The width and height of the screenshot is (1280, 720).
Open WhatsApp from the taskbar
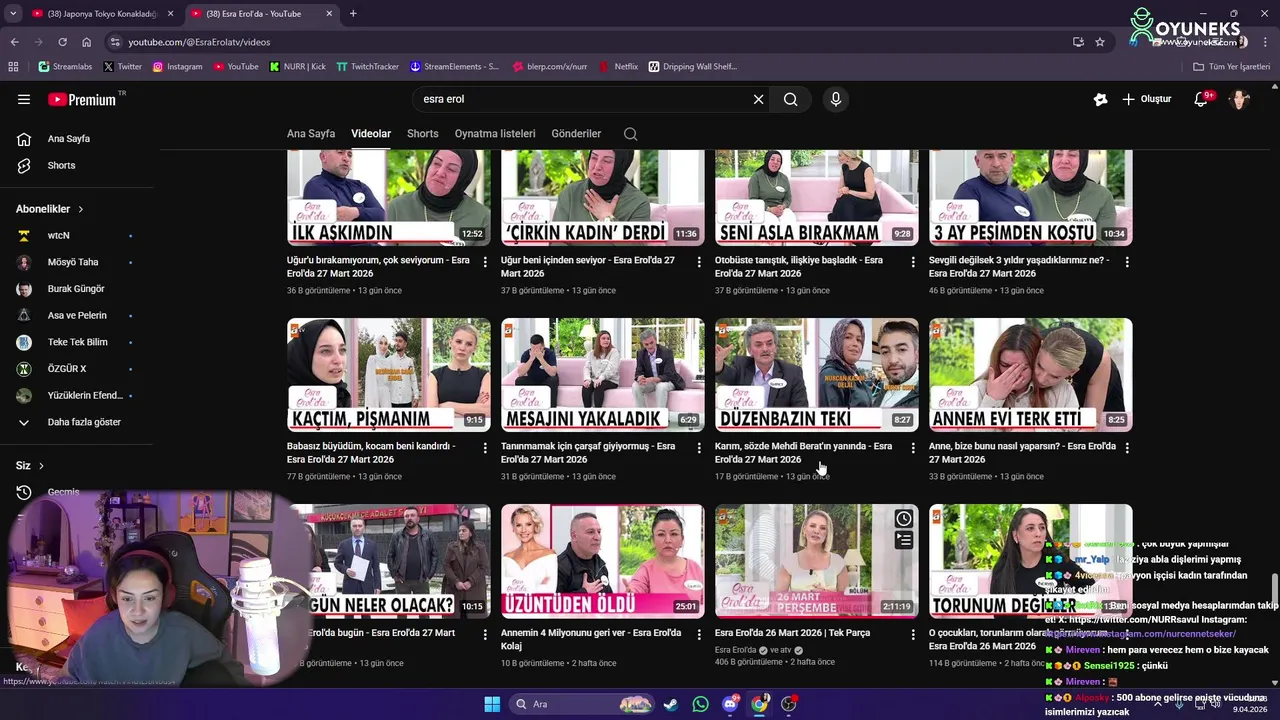tap(700, 704)
